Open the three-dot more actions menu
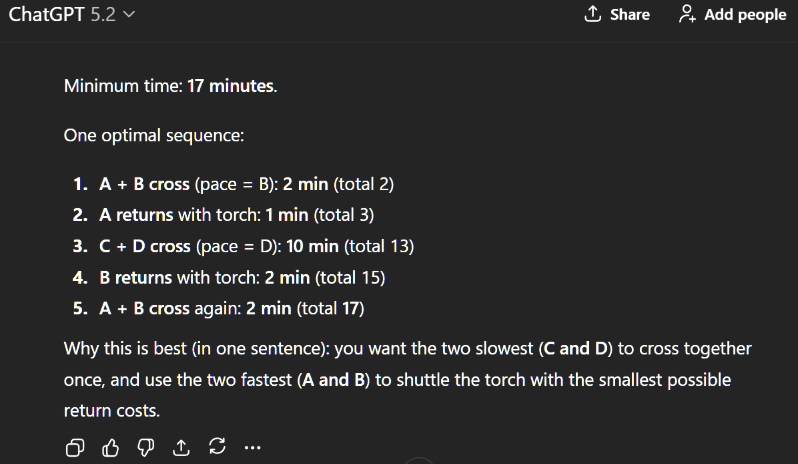The width and height of the screenshot is (798, 464). (x=252, y=448)
